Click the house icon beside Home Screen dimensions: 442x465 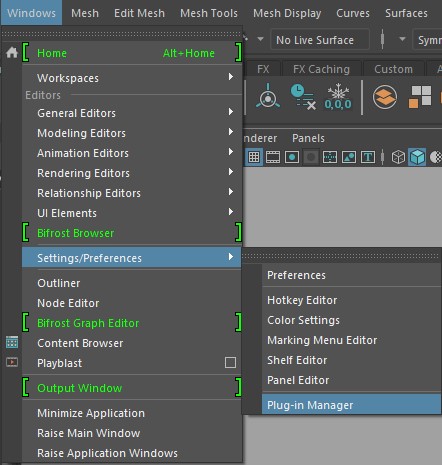click(12, 53)
